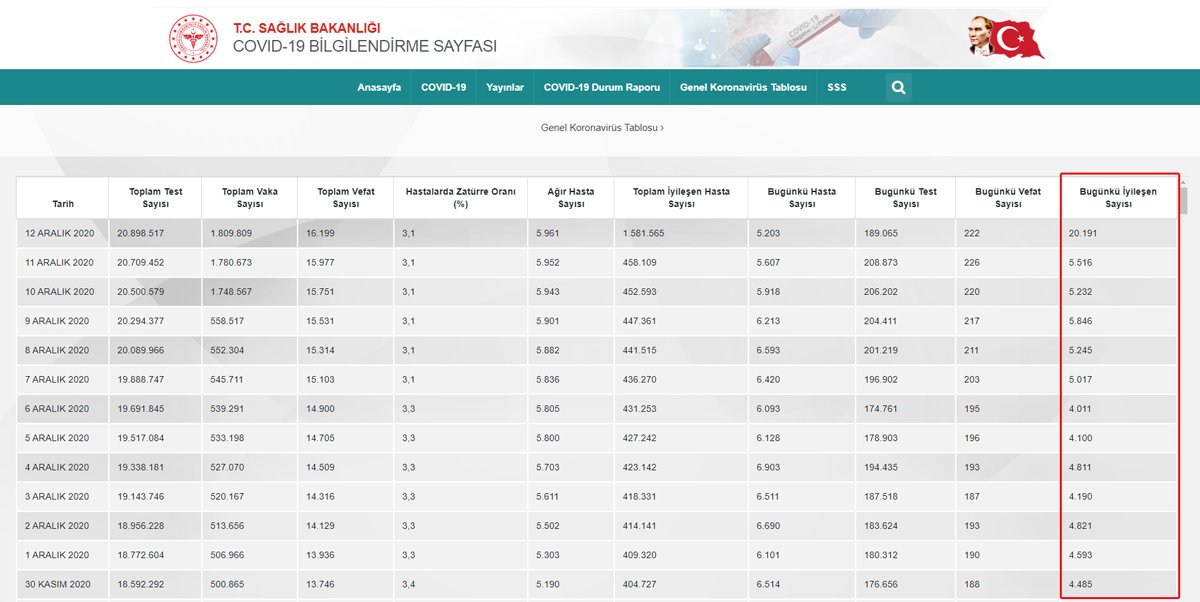Click daily deaths value 222
1200x602 pixels.
(971, 233)
